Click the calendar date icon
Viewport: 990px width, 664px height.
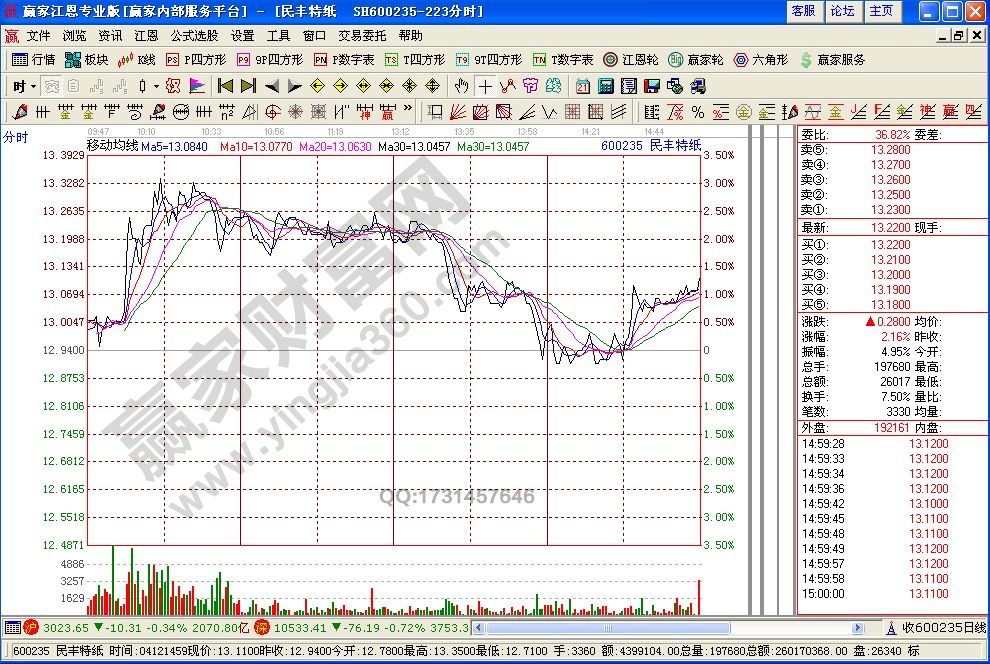pos(583,86)
